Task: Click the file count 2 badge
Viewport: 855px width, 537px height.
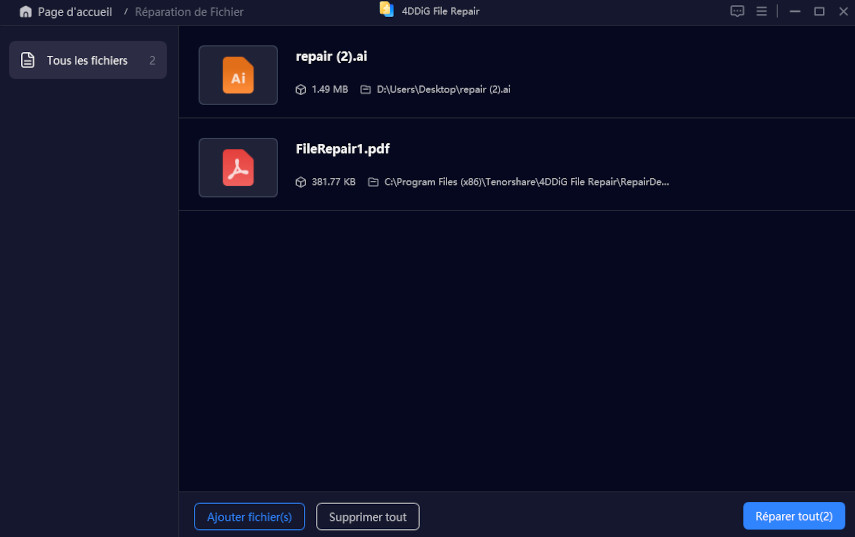Action: (152, 61)
